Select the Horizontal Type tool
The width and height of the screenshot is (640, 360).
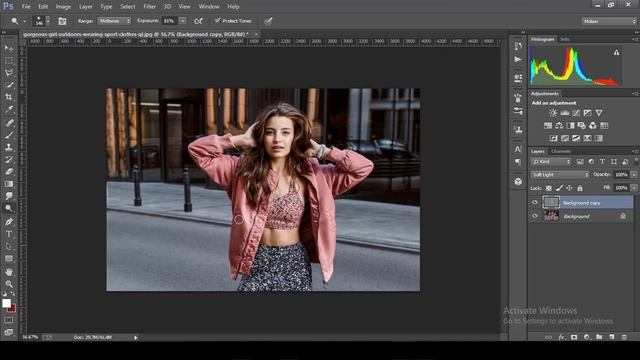pyautogui.click(x=9, y=234)
